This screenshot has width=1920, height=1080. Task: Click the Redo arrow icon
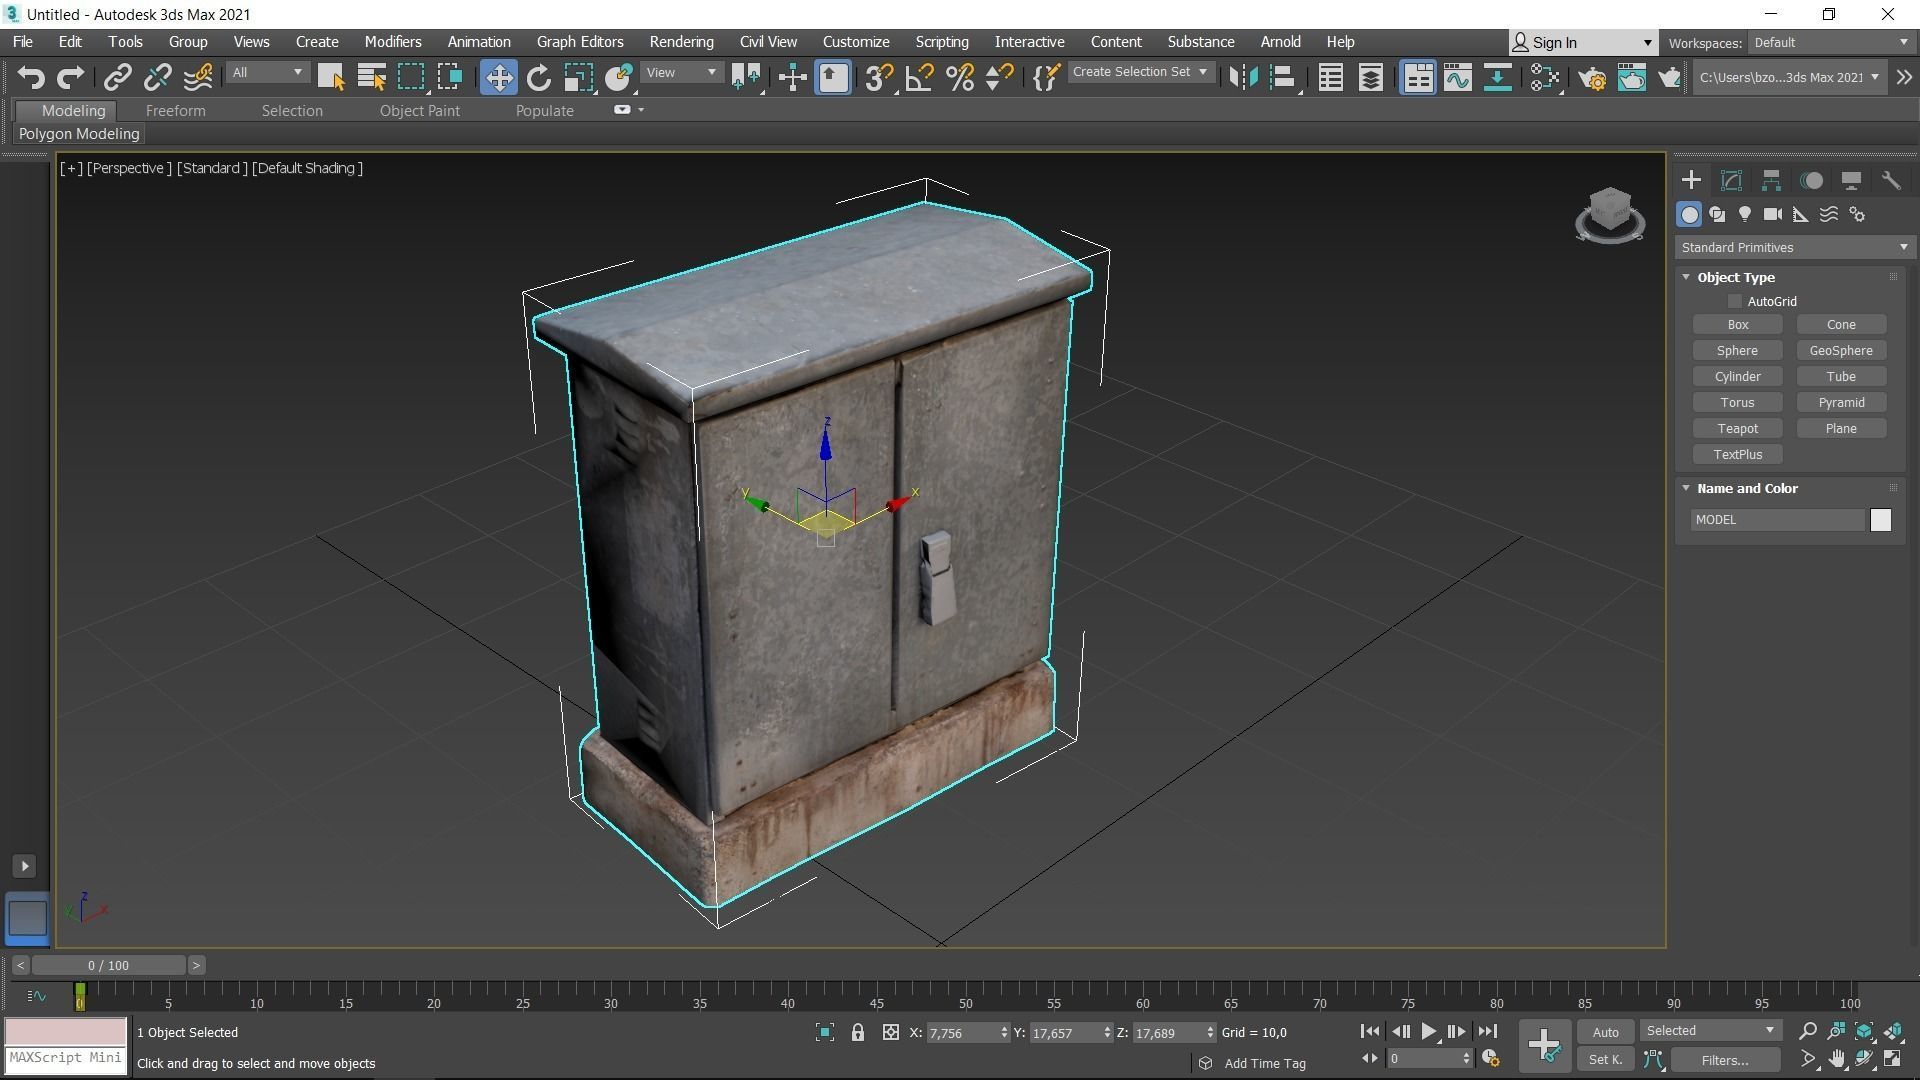pos(70,77)
